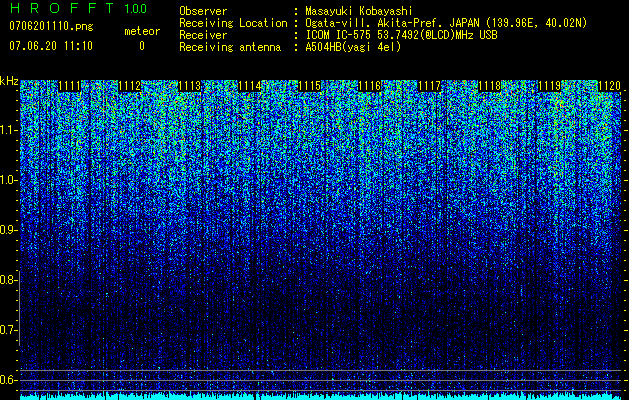Select the Ogata-vill. Akita-Pref. JAPAN location text
Screen dimensions: 629x400
point(446,23)
